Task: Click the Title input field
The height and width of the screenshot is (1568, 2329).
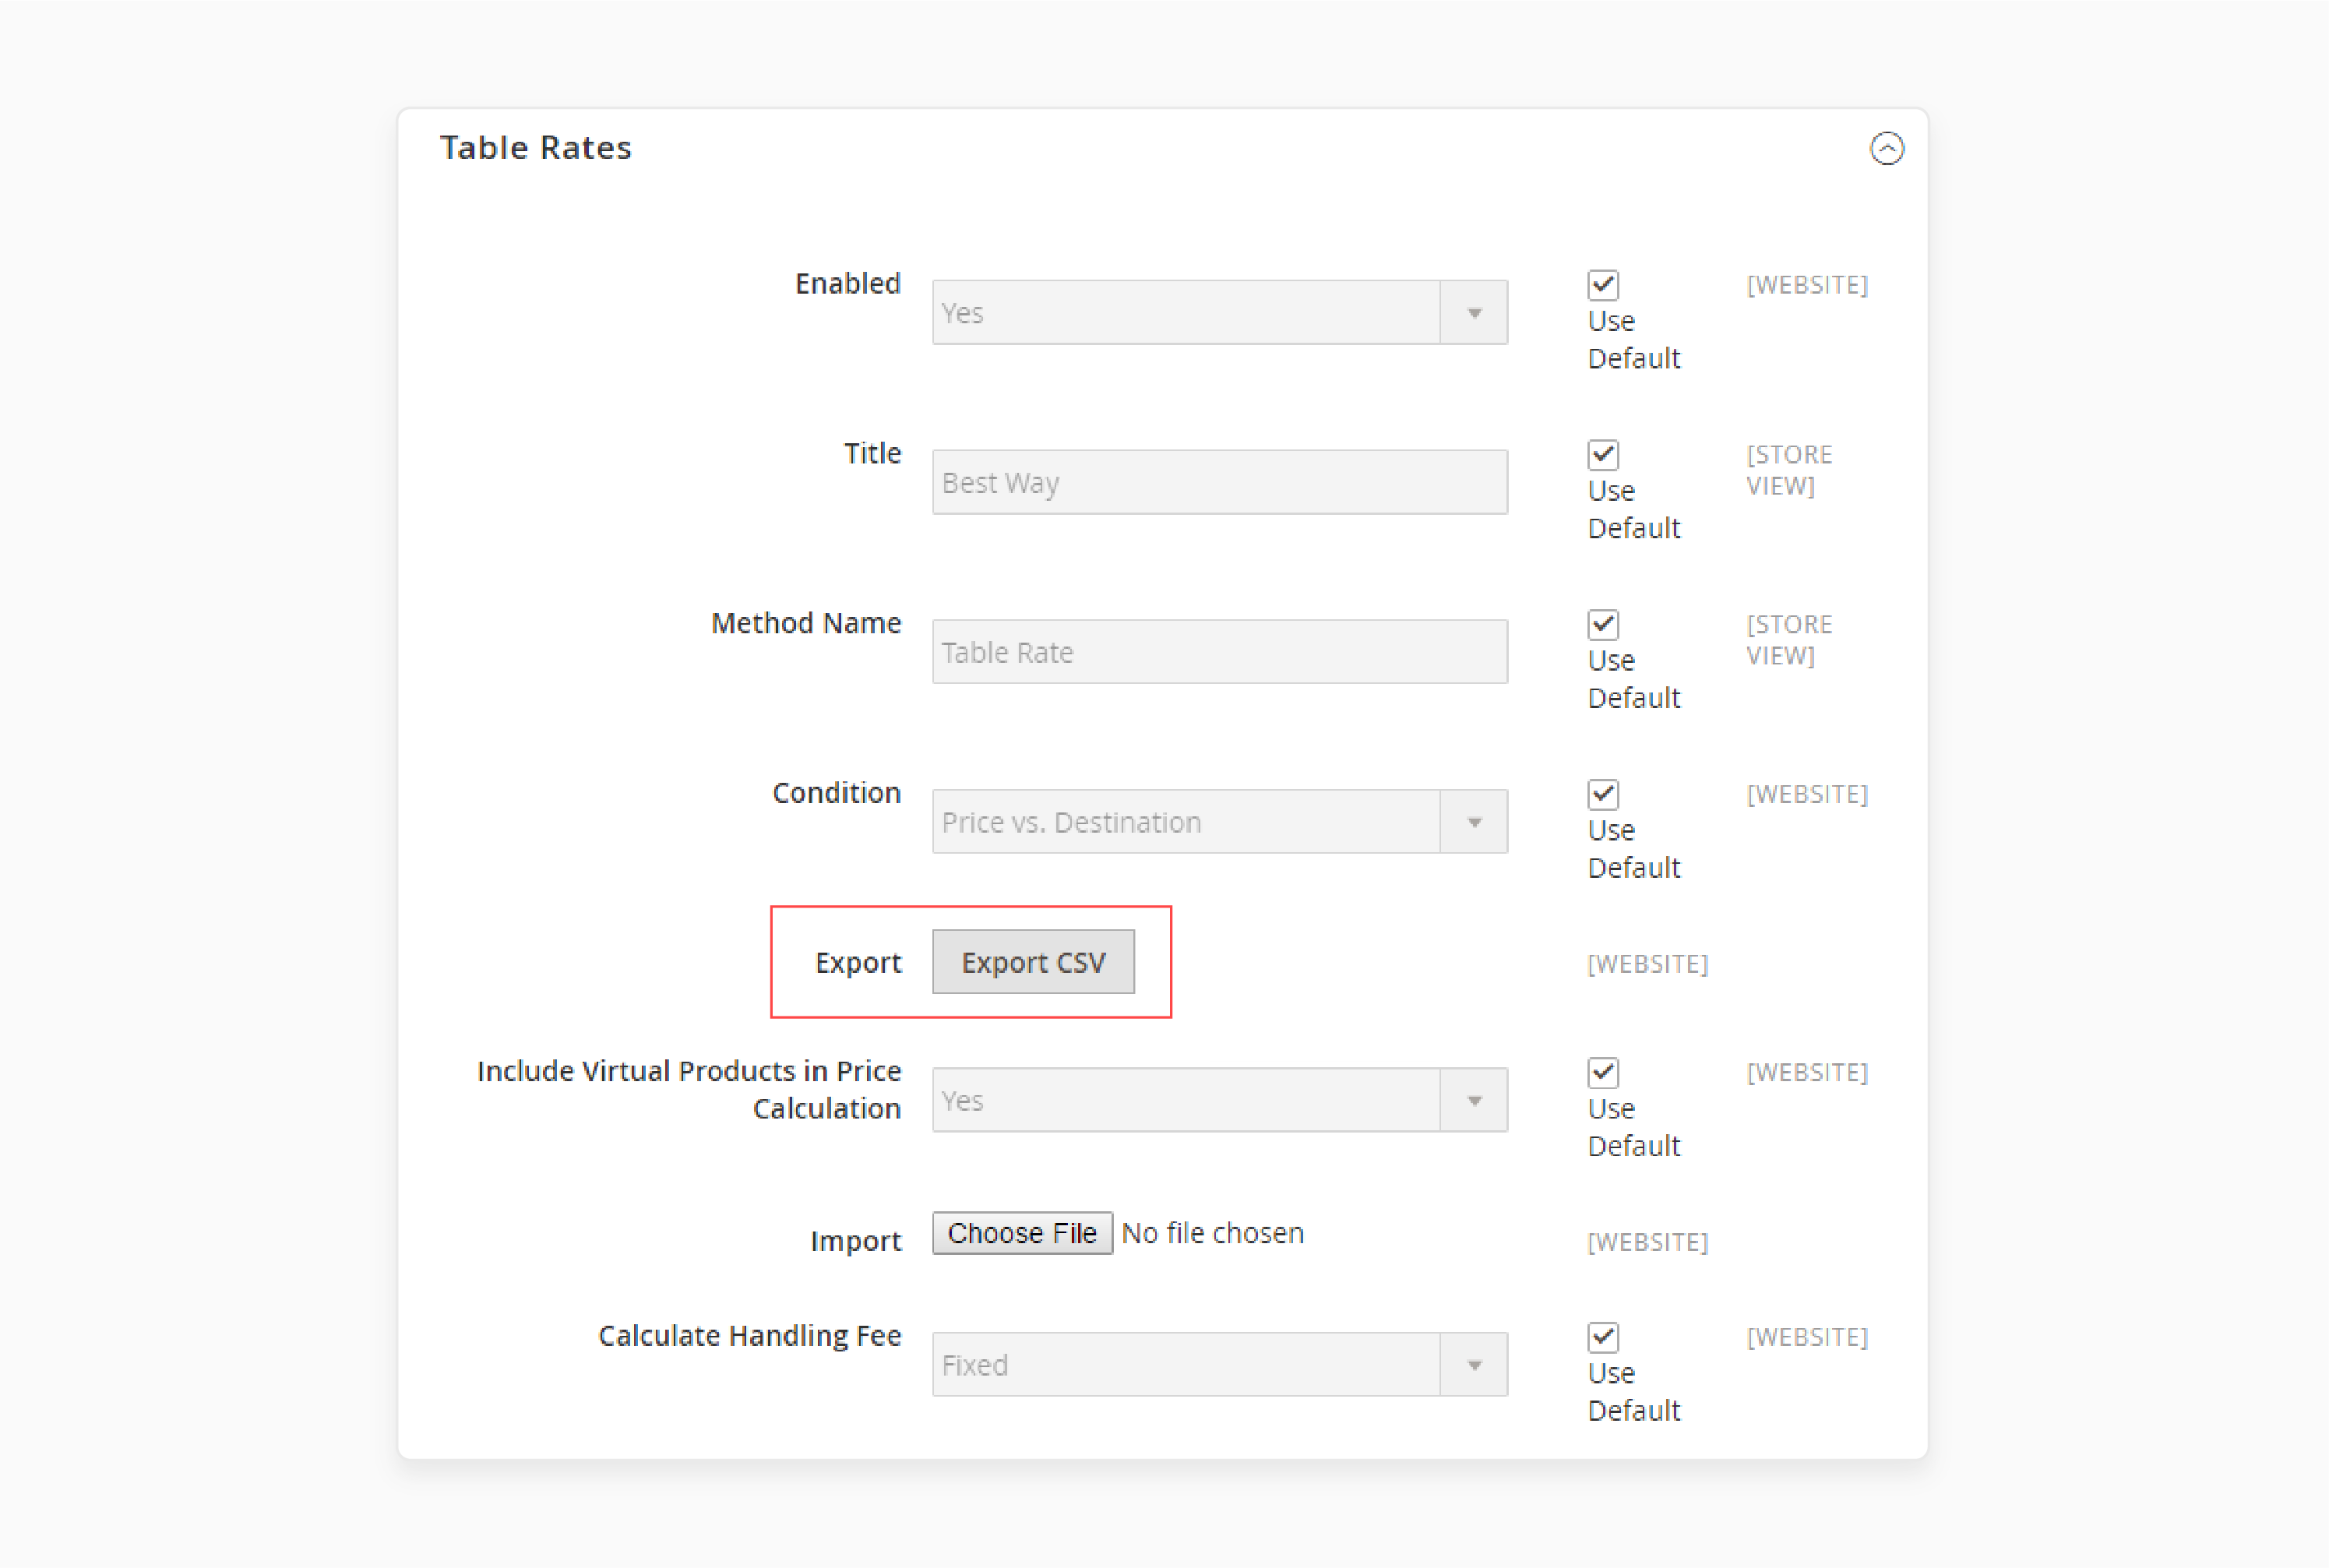Action: point(1219,482)
